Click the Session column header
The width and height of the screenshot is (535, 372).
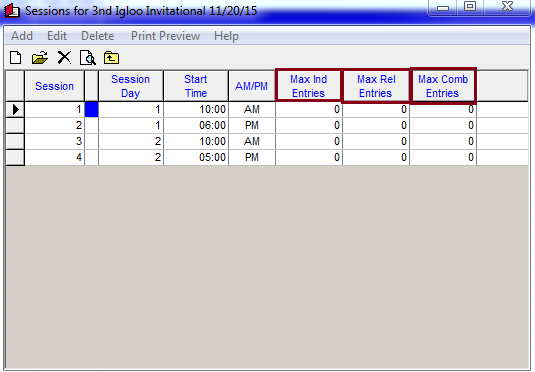coord(55,86)
